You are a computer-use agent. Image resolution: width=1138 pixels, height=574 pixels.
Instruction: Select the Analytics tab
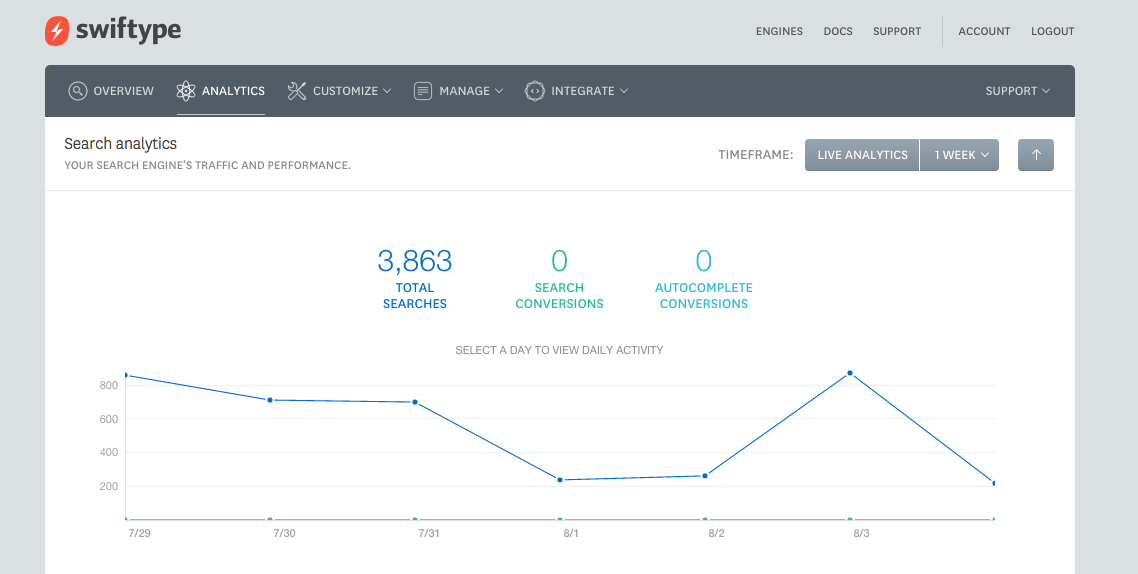221,91
